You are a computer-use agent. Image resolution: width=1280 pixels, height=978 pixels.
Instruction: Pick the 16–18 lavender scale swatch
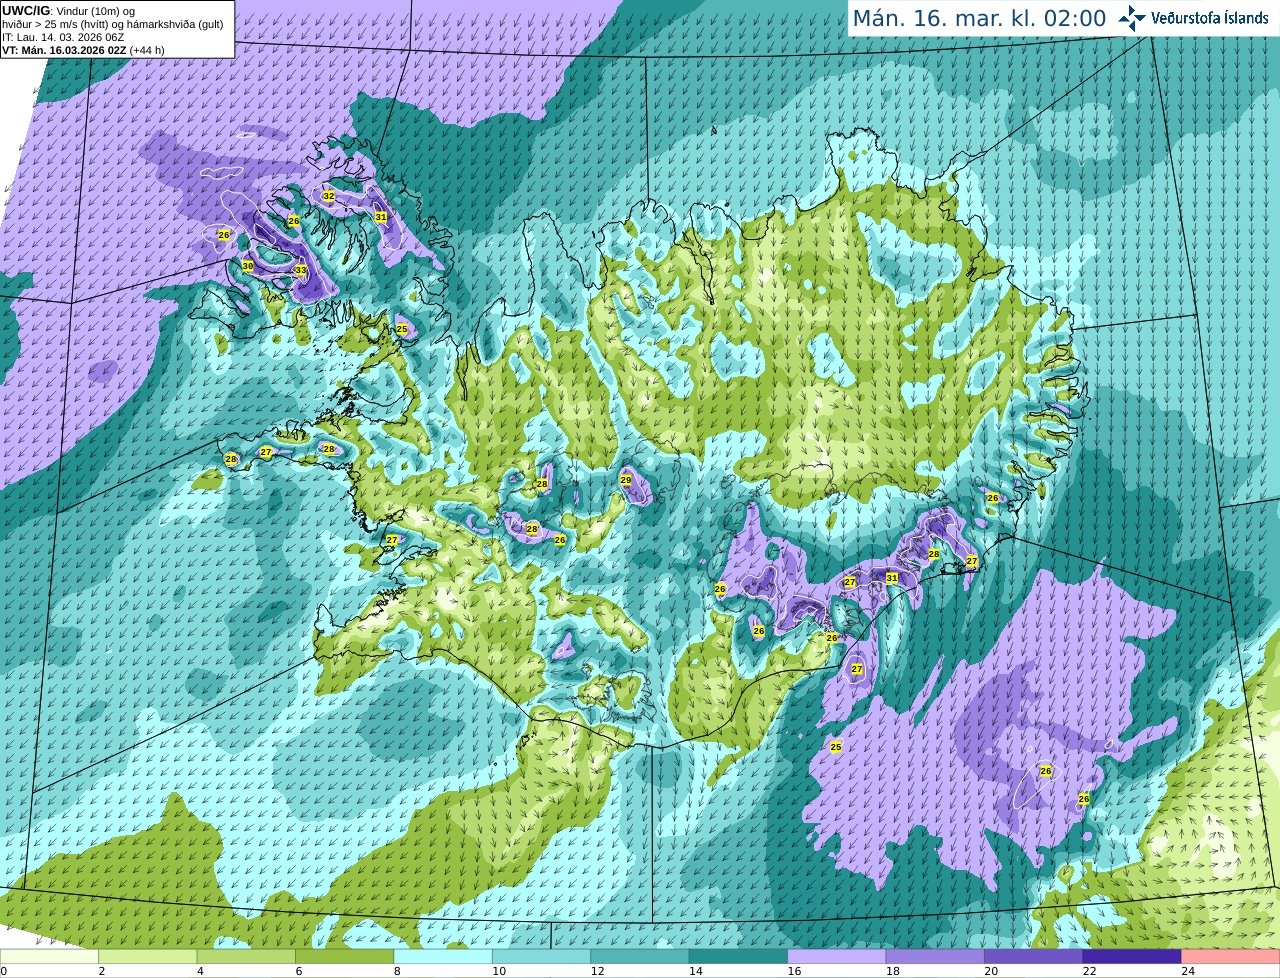837,956
